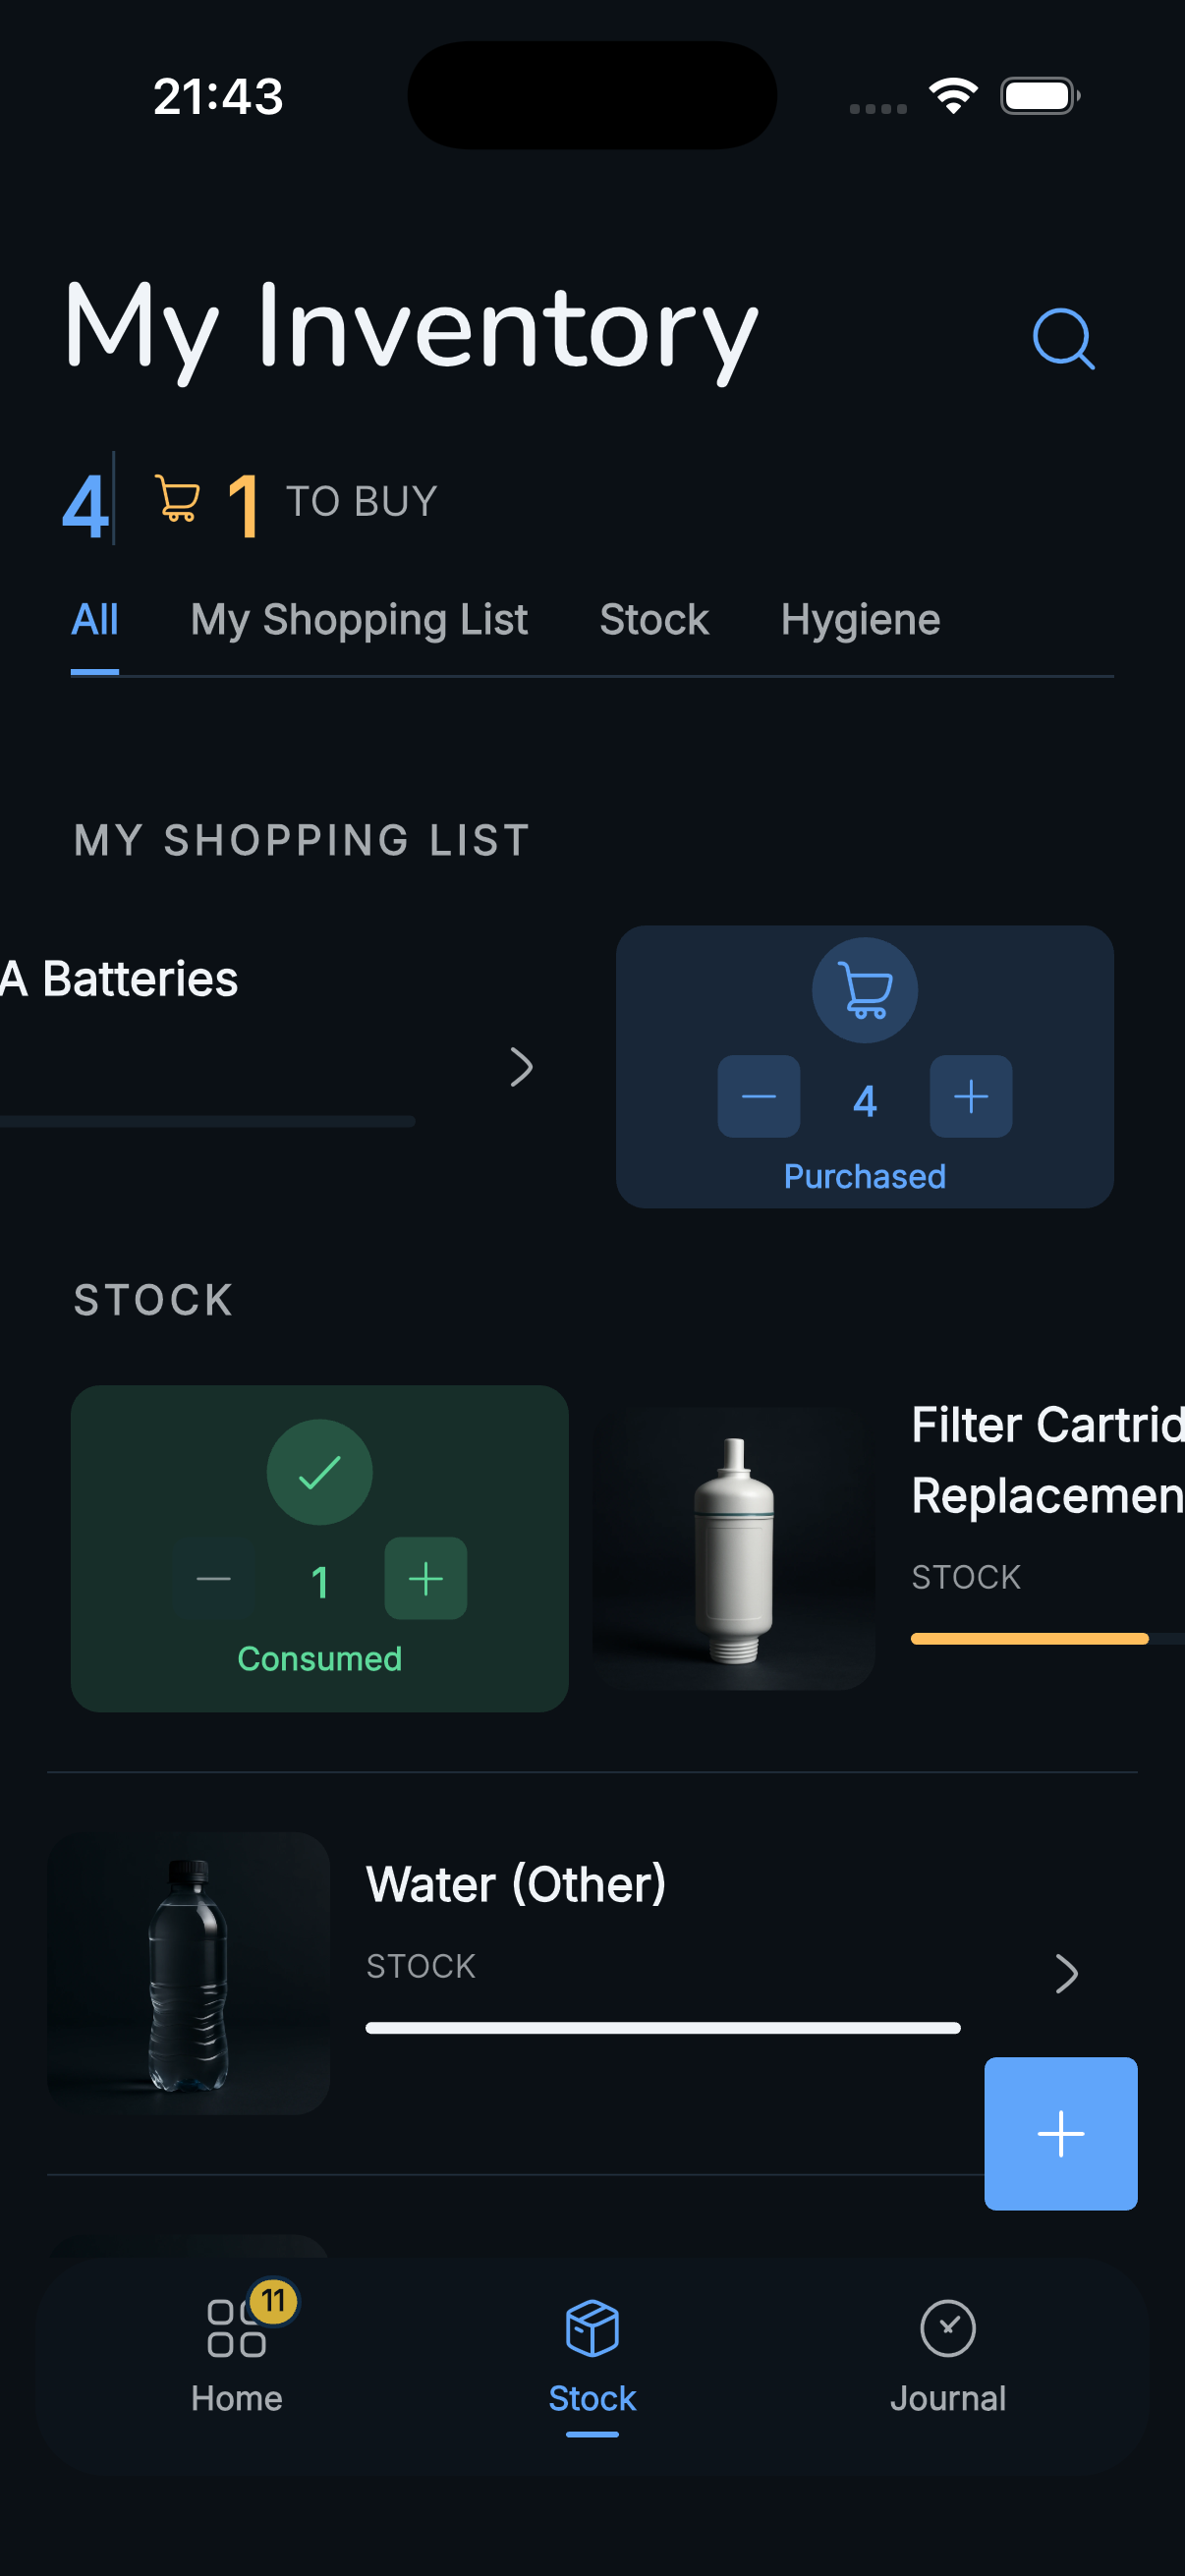Expand the AA Batteries item details
Viewport: 1185px width, 2576px height.
click(523, 1067)
